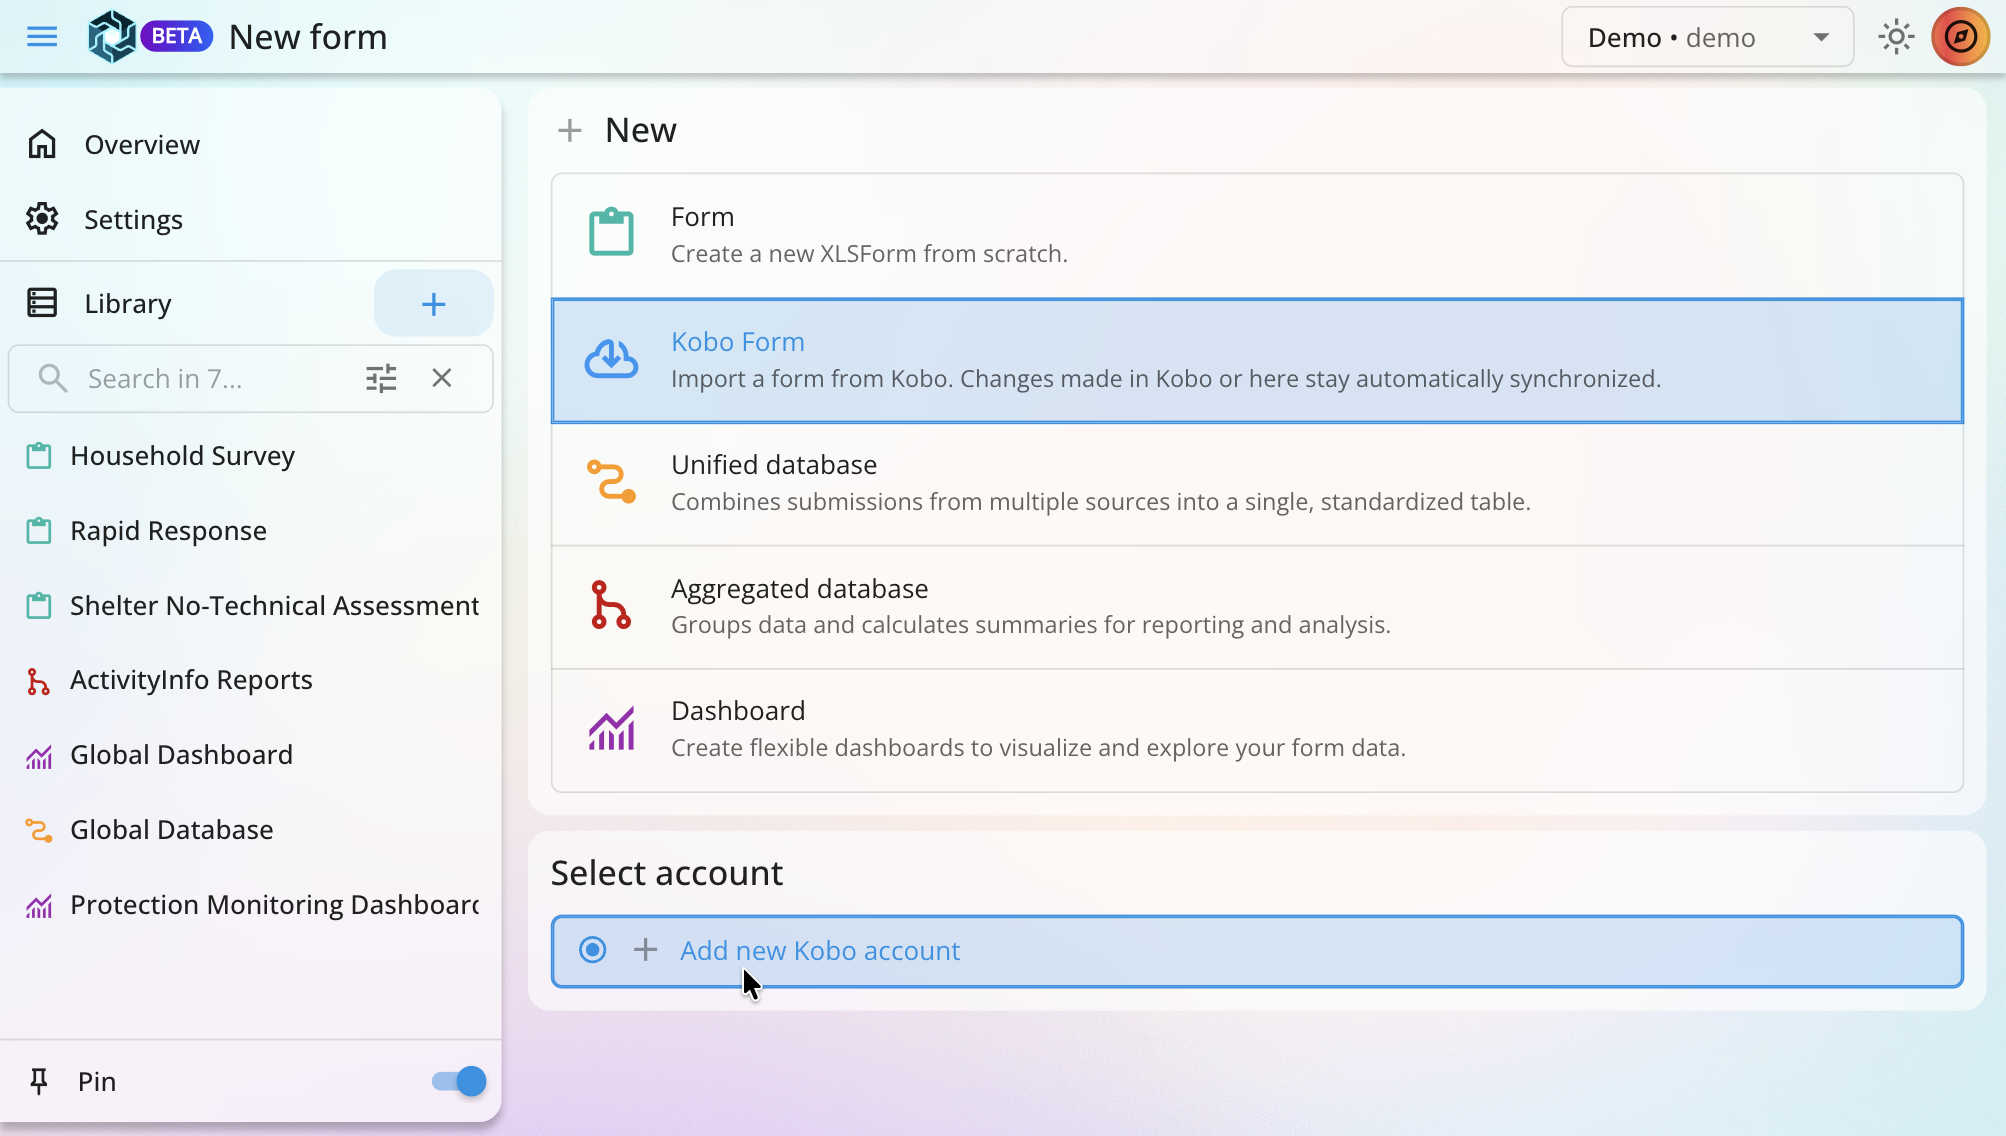Click the Dashboard chart icon
Image resolution: width=2006 pixels, height=1136 pixels.
point(611,729)
